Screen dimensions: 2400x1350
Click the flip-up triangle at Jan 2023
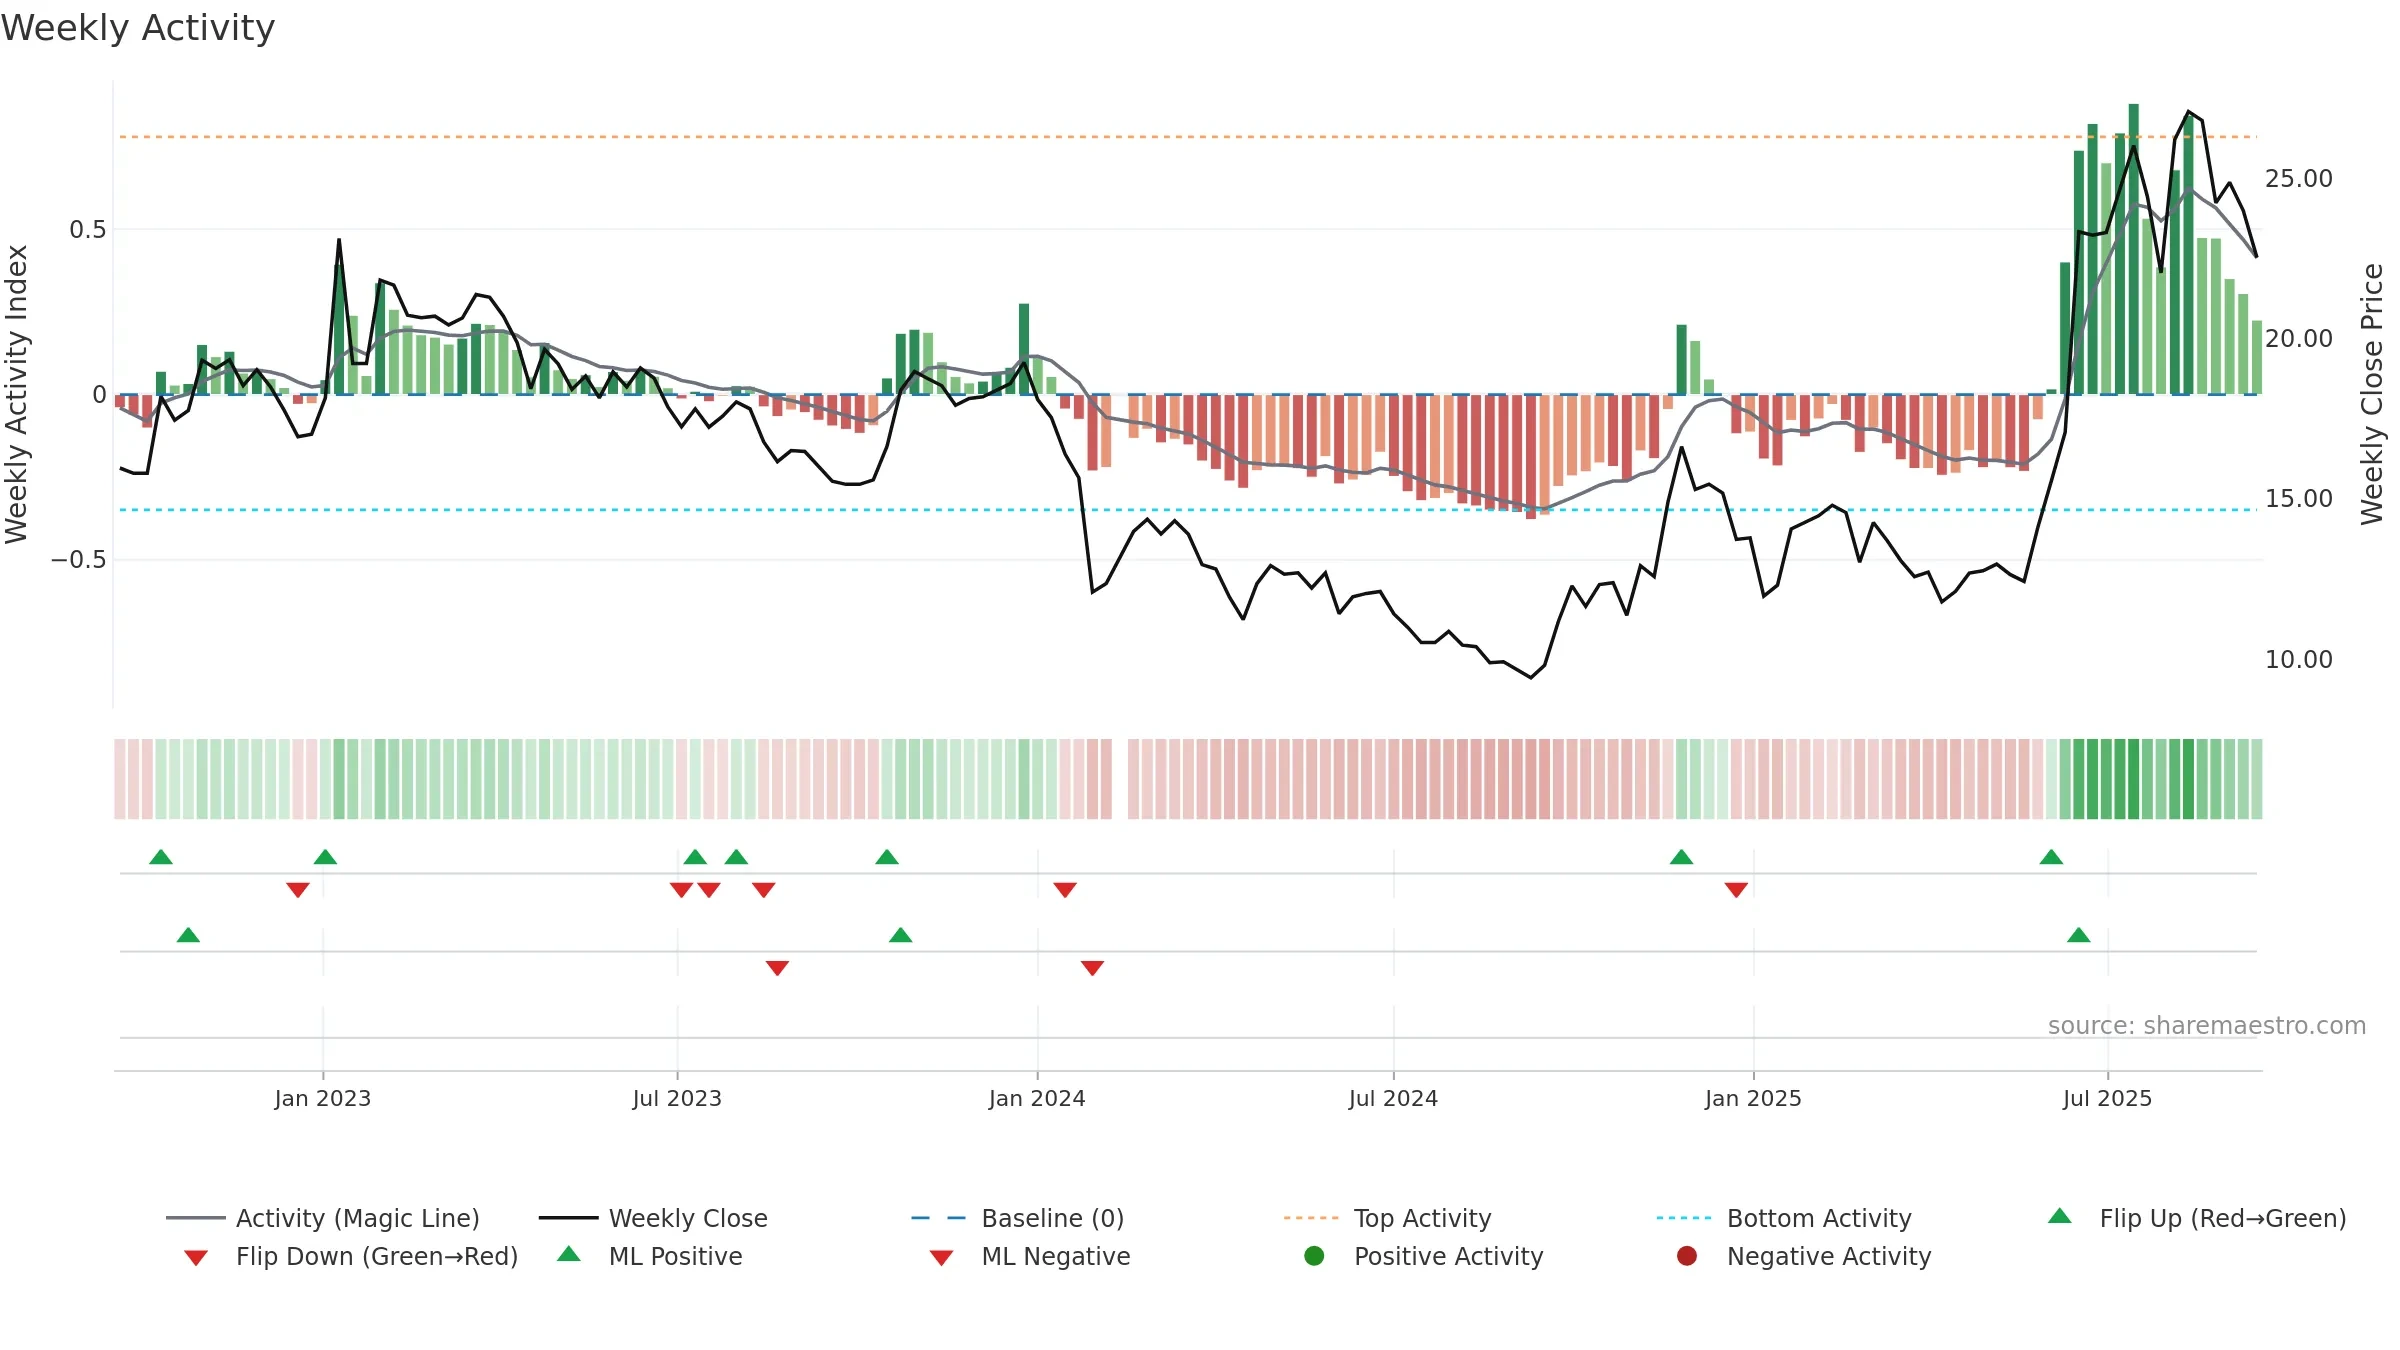[325, 857]
